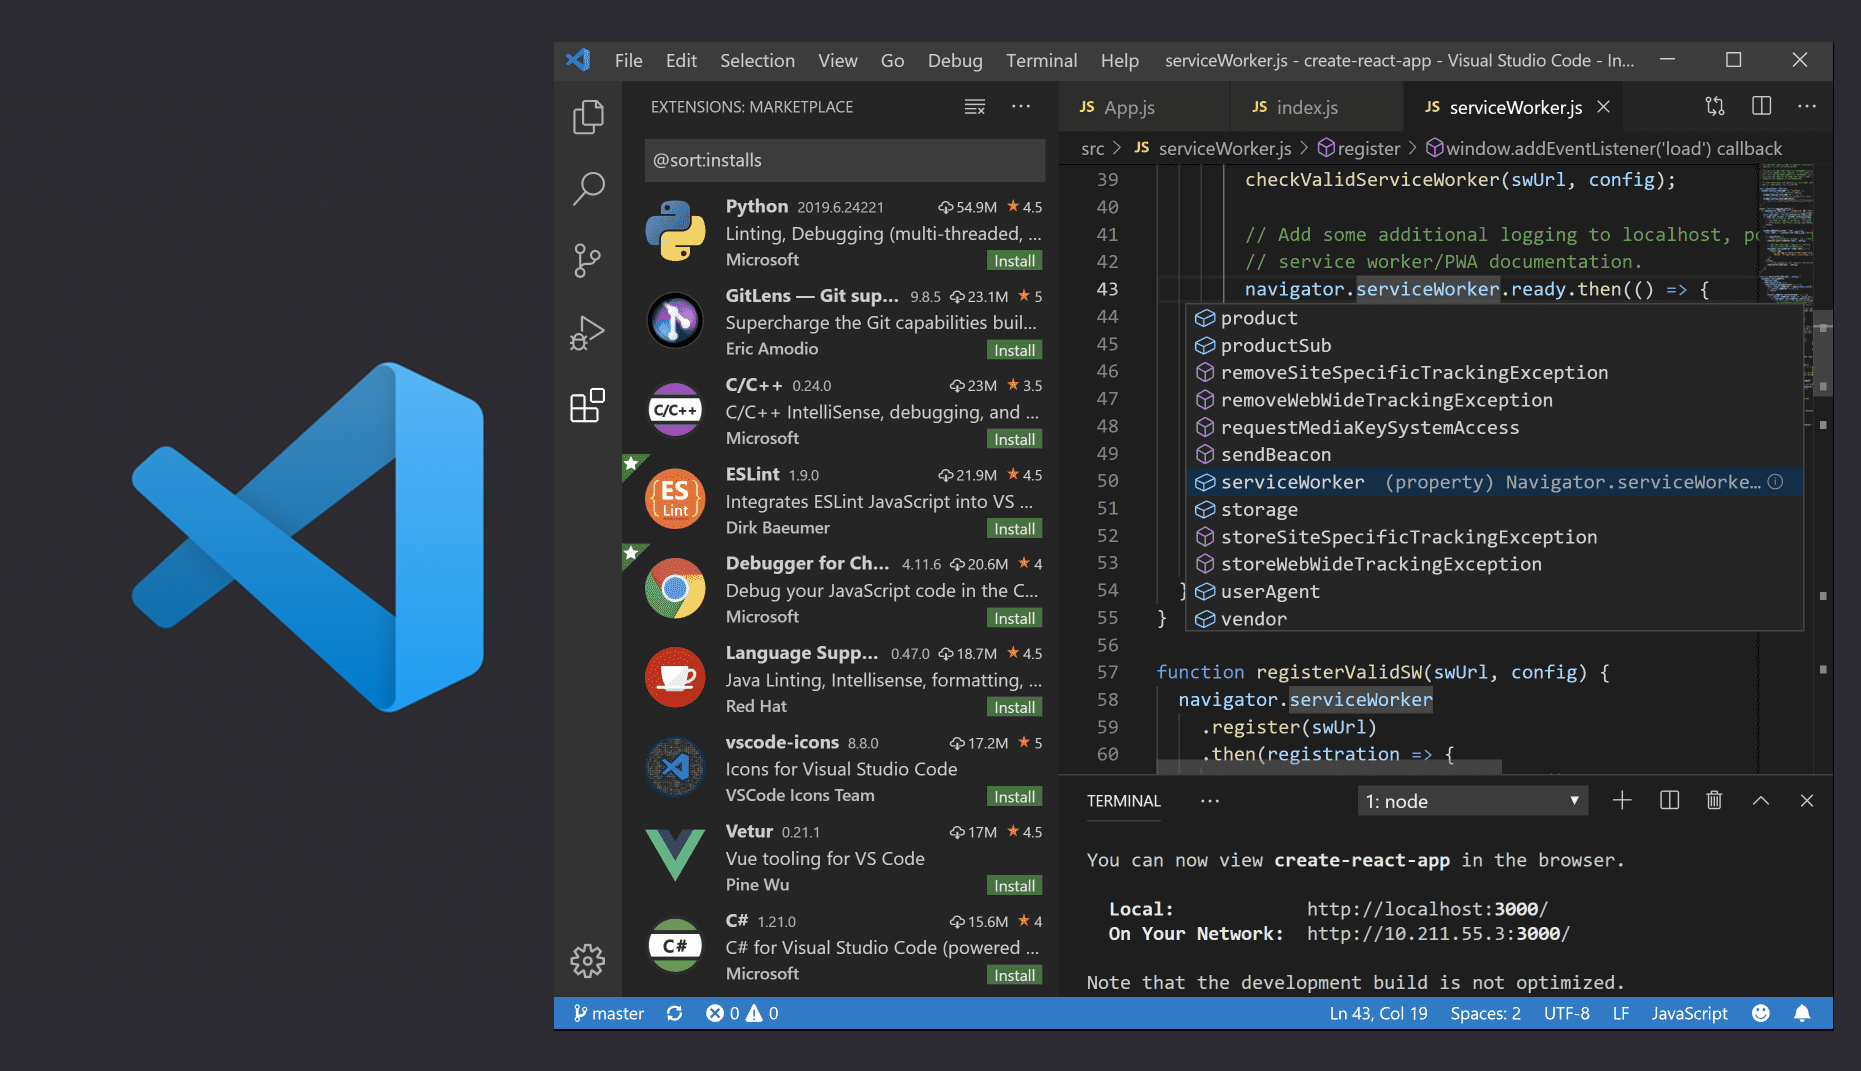Select 'userAgent' suggestion
The width and height of the screenshot is (1861, 1071).
tap(1494, 591)
